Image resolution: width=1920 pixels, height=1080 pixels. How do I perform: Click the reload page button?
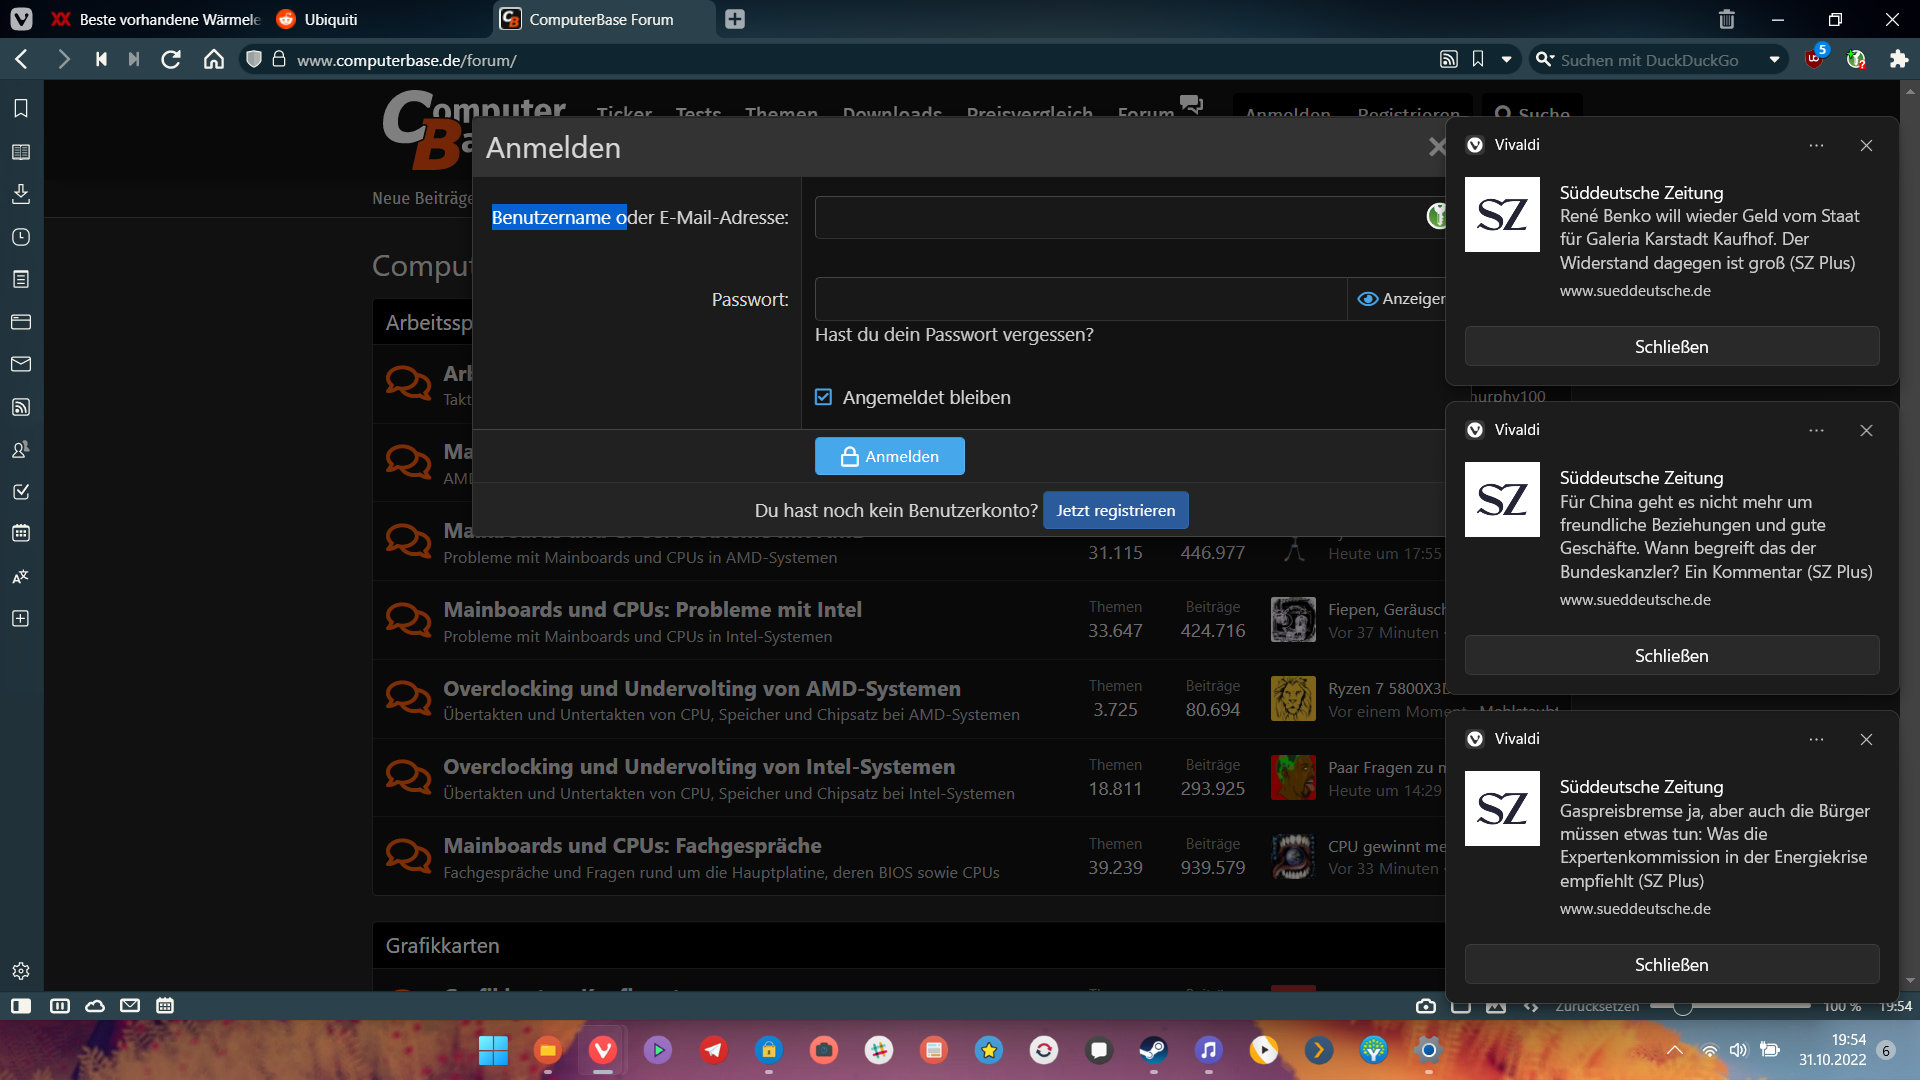click(171, 60)
